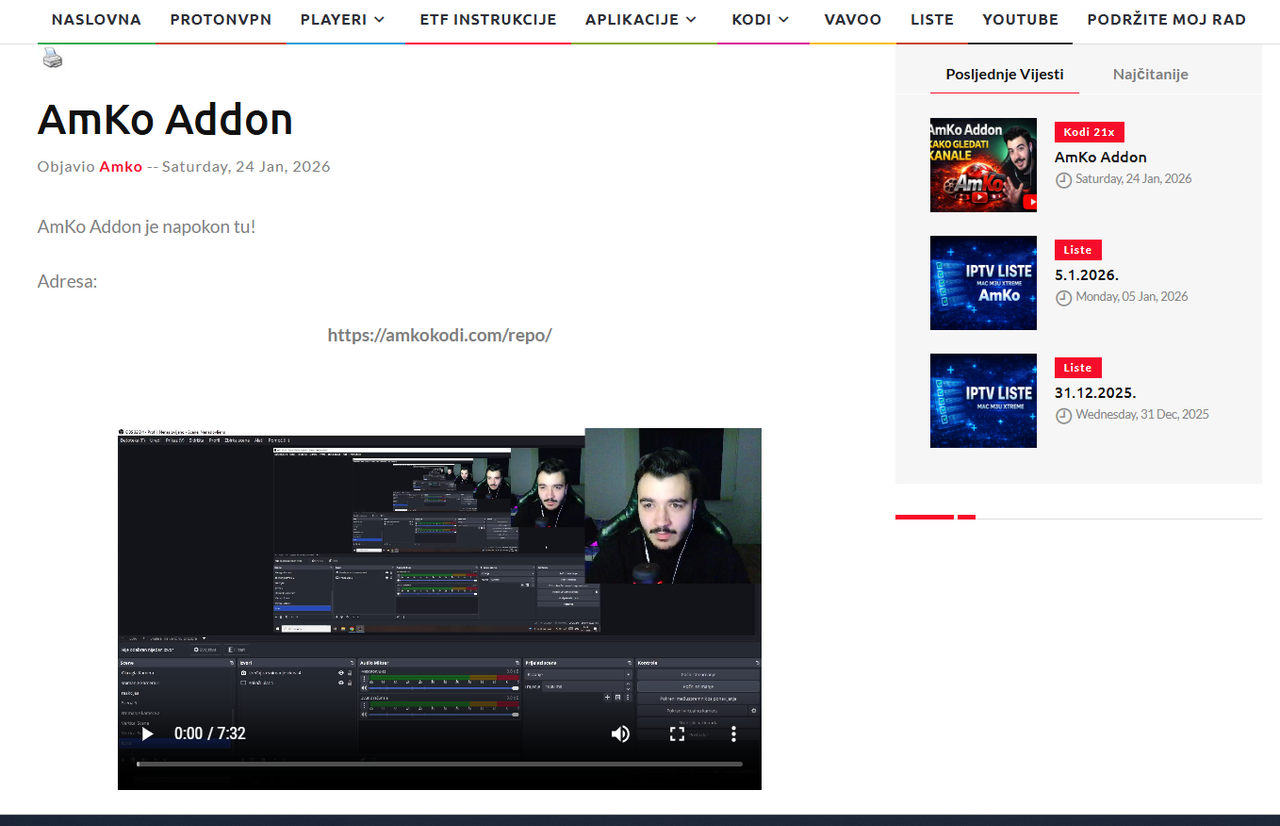Click the author link Amko
1280x826 pixels.
121,167
